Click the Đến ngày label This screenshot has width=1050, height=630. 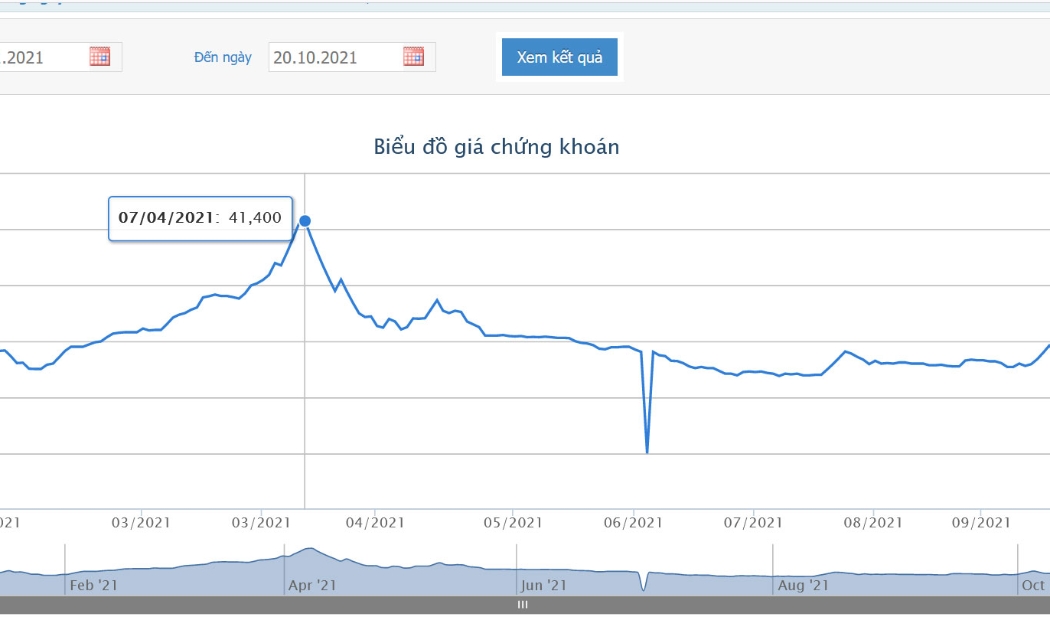pos(223,58)
